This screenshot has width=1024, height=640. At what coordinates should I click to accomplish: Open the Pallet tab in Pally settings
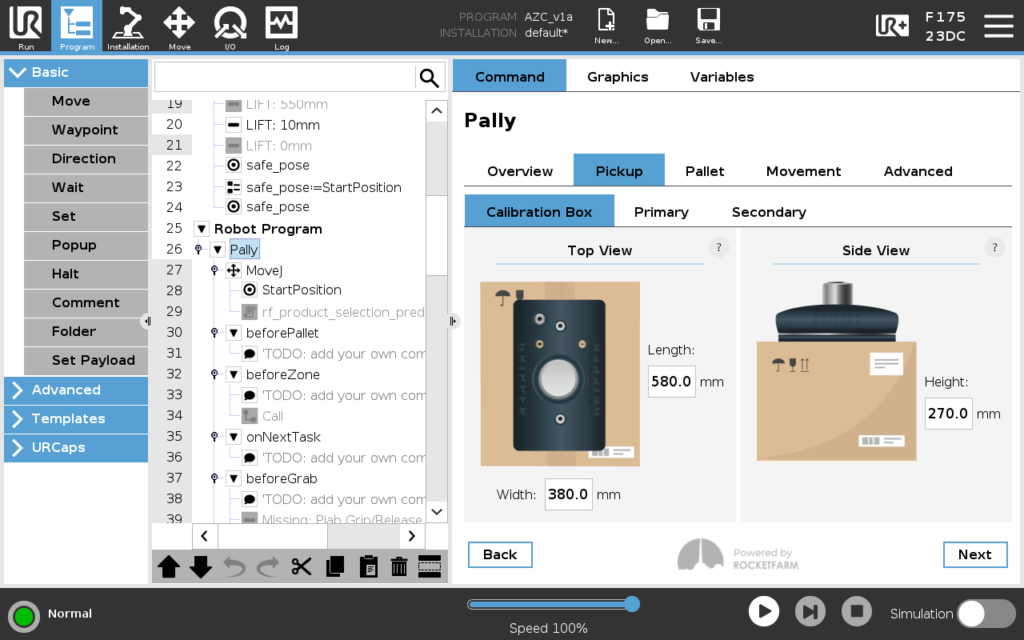704,170
